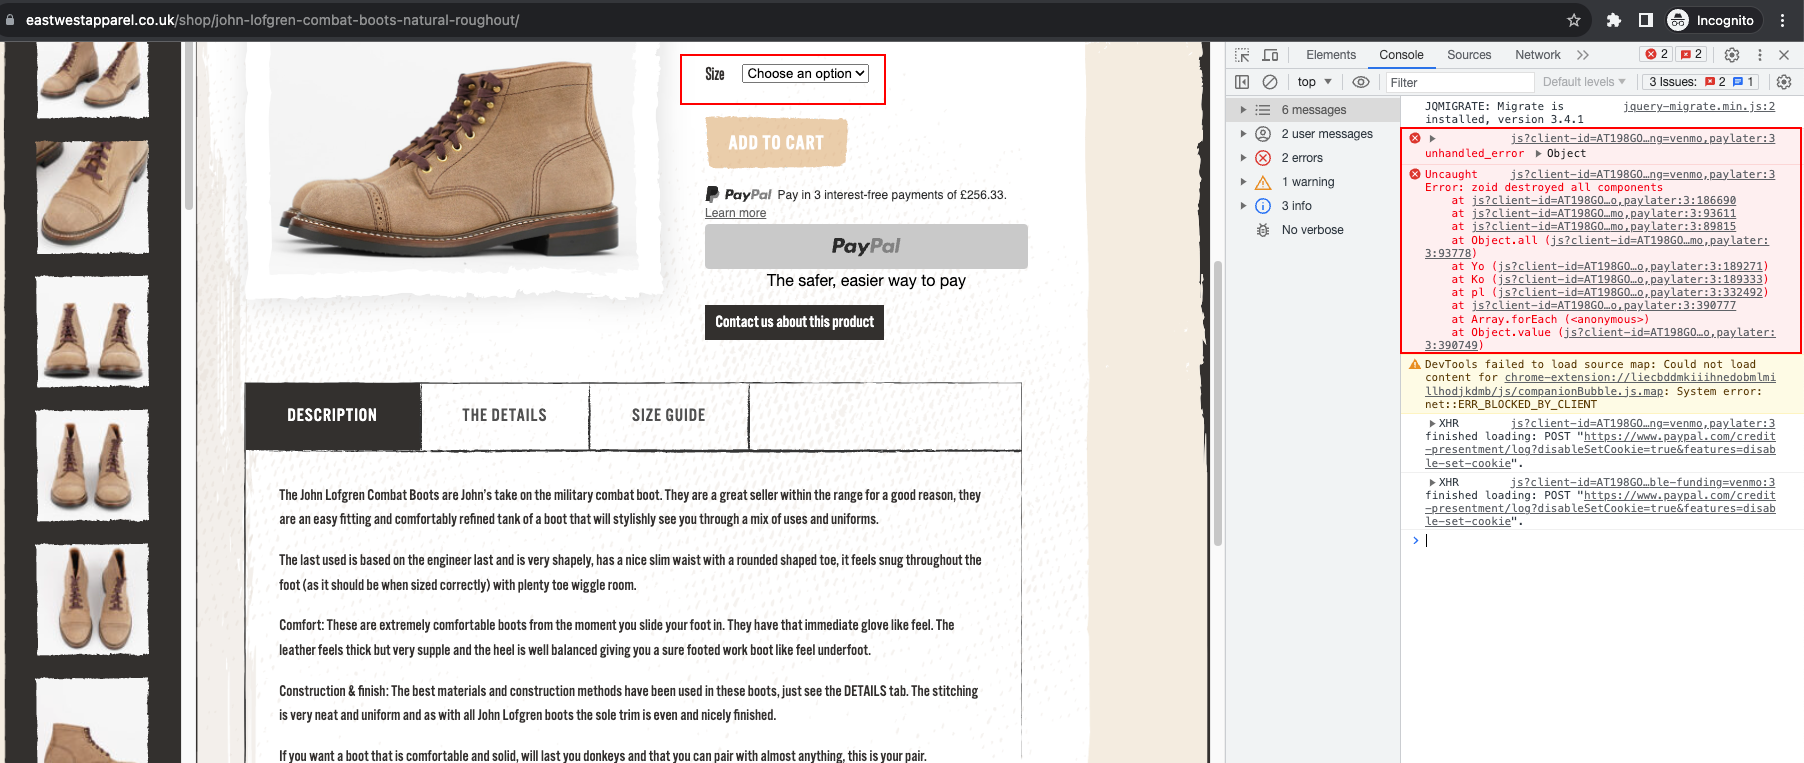The width and height of the screenshot is (1804, 763).
Task: Open the Default levels dropdown
Action: click(x=1584, y=82)
